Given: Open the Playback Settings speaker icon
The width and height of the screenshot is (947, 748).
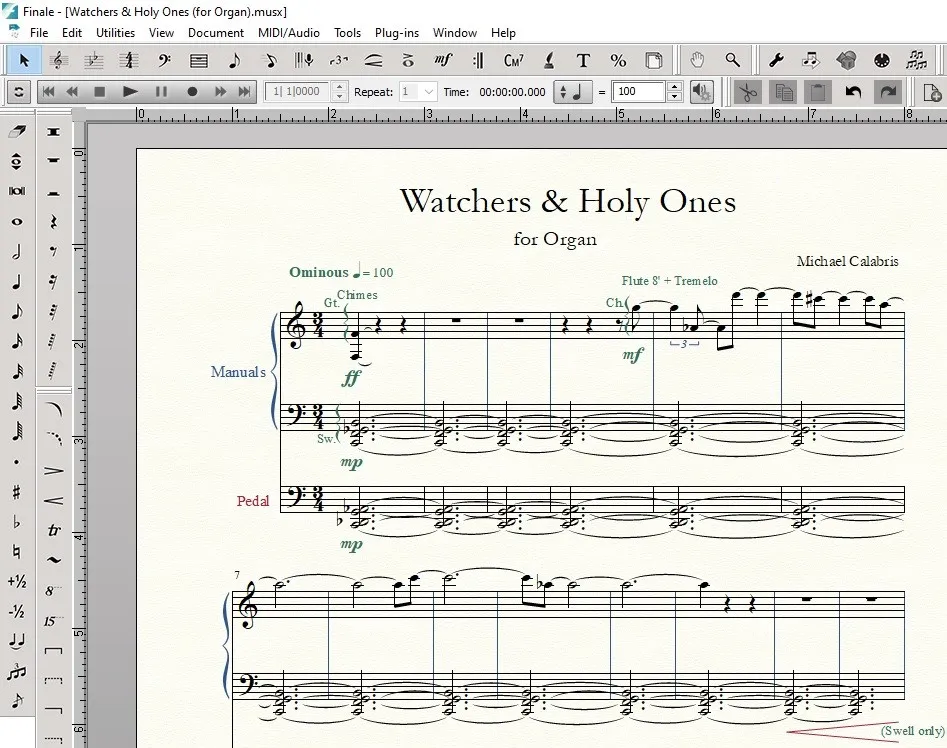Looking at the screenshot, I should (702, 92).
